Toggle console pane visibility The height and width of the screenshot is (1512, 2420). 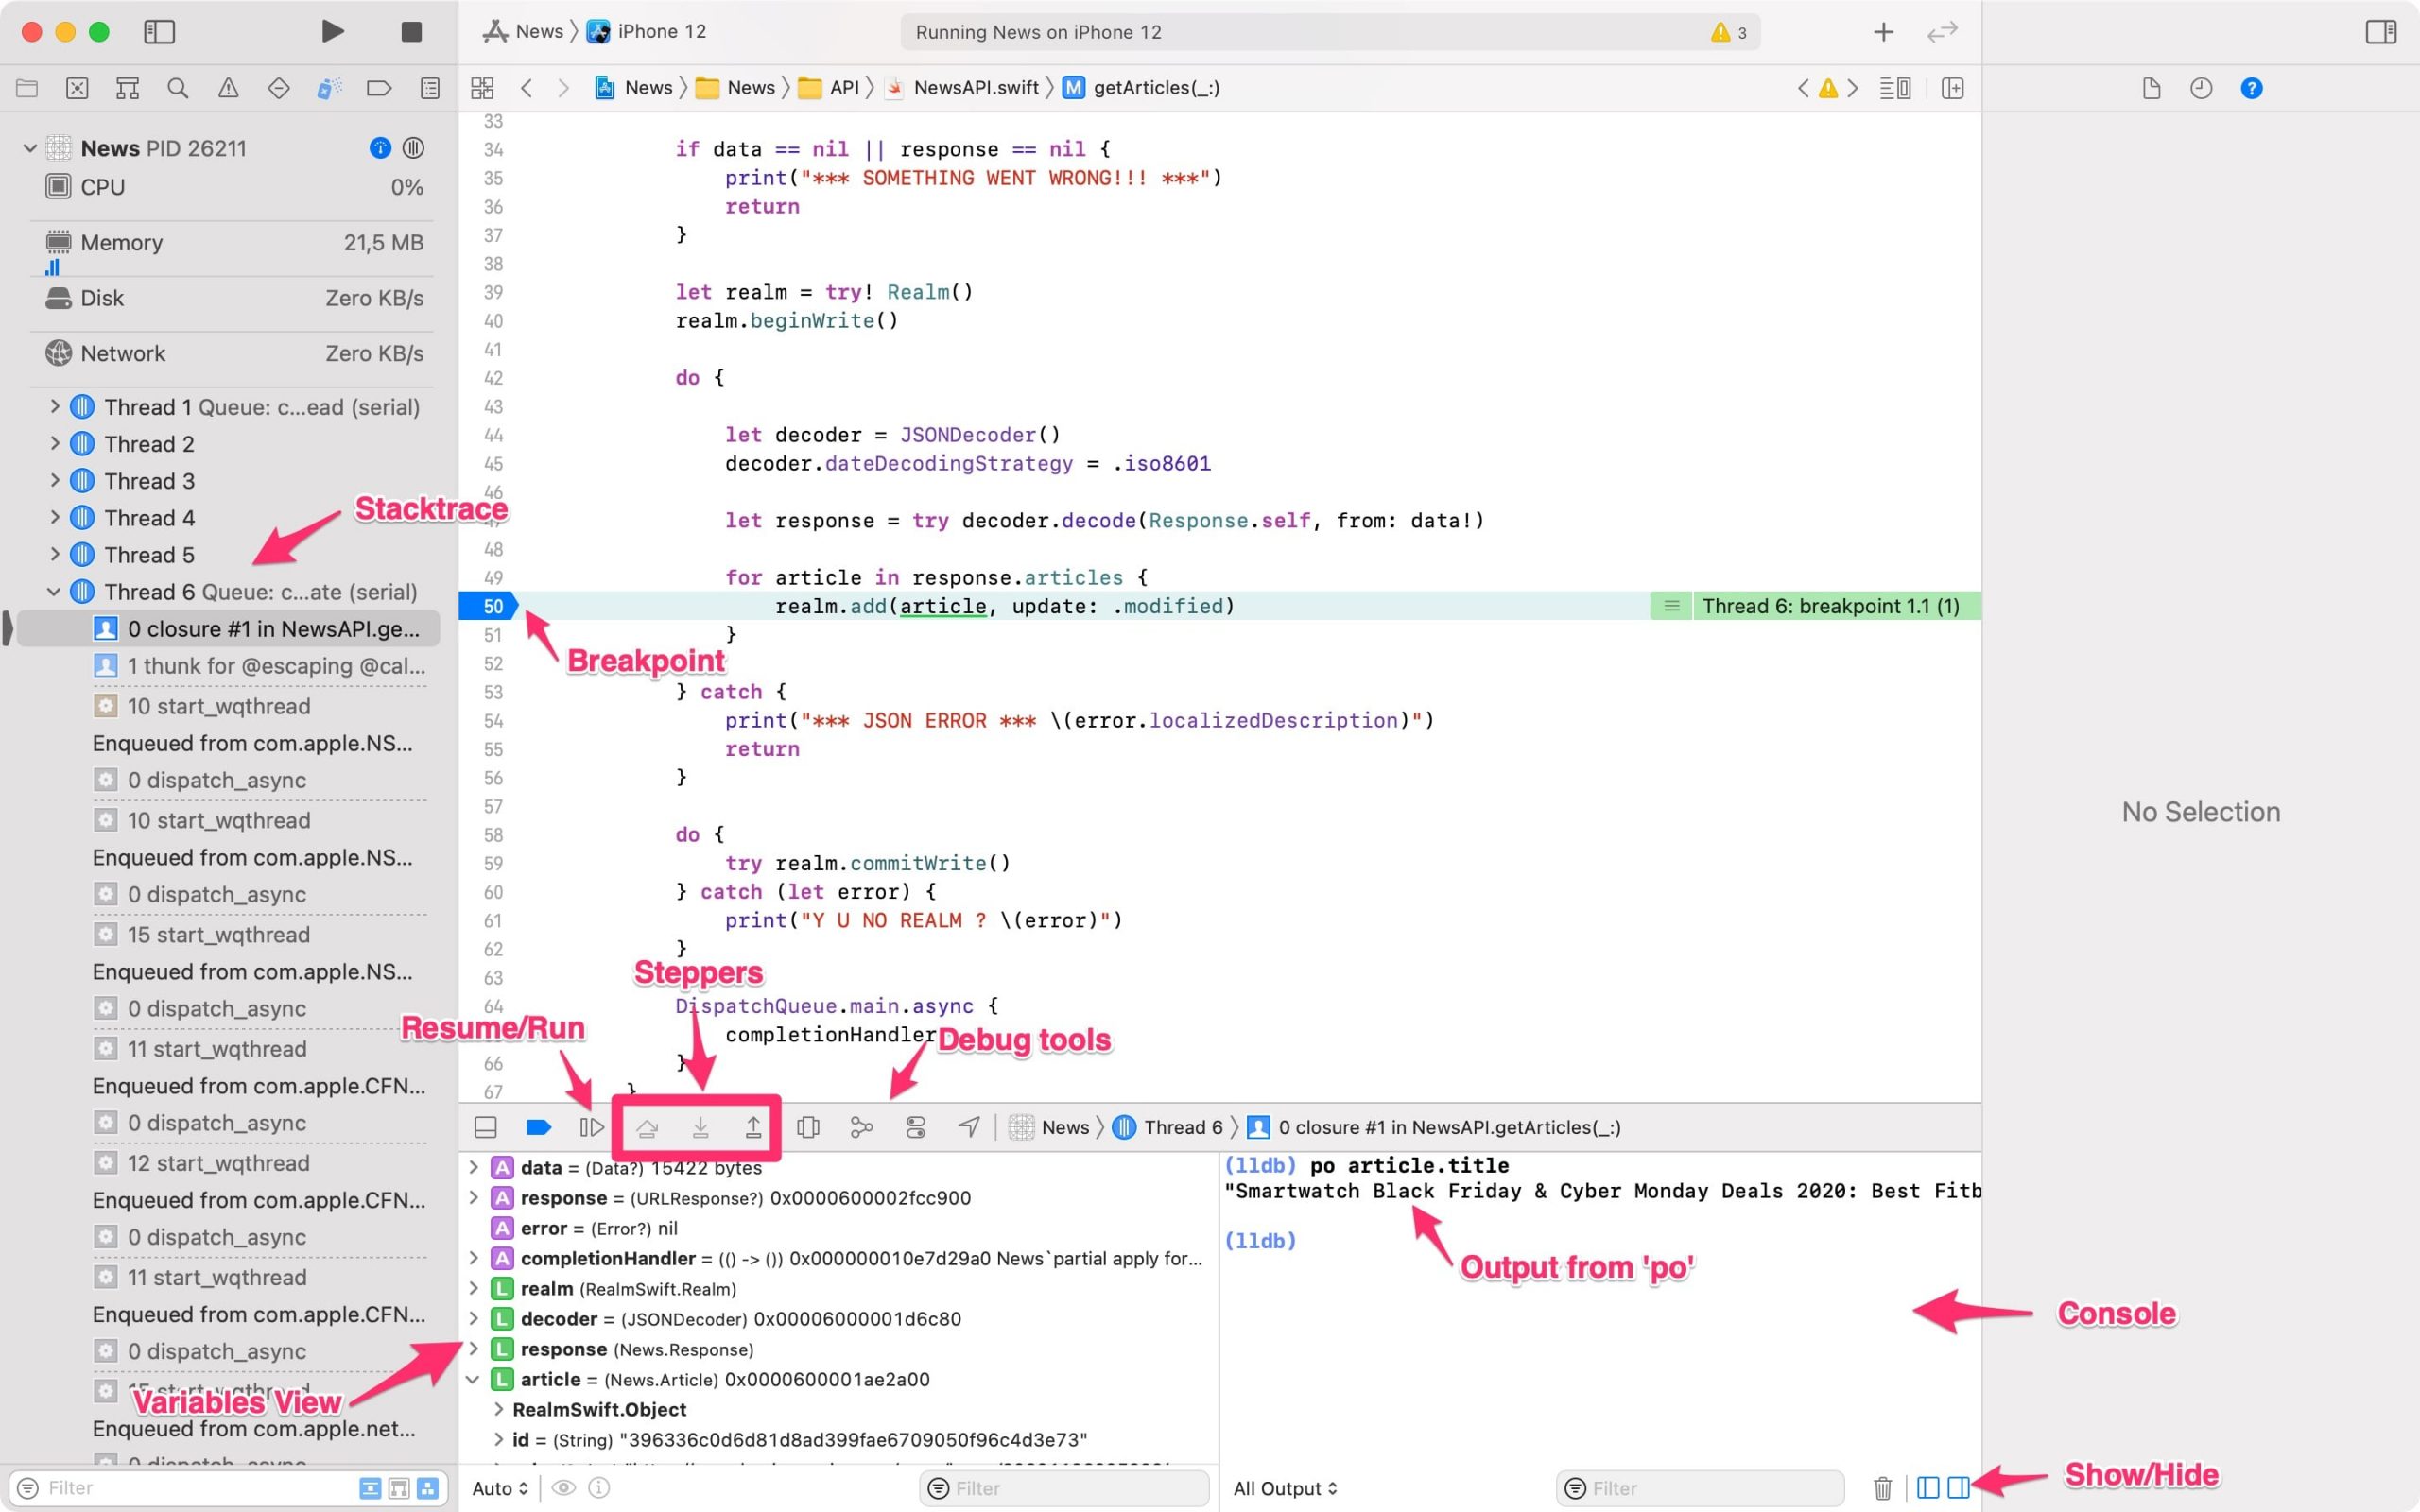pos(1958,1488)
